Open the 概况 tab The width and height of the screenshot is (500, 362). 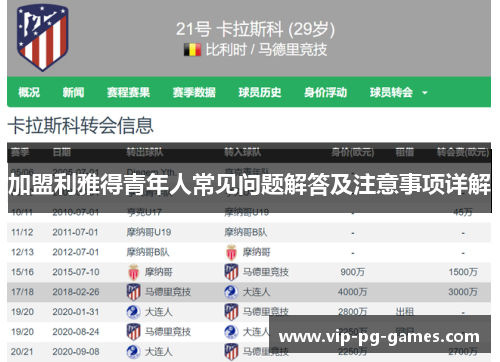click(x=29, y=92)
